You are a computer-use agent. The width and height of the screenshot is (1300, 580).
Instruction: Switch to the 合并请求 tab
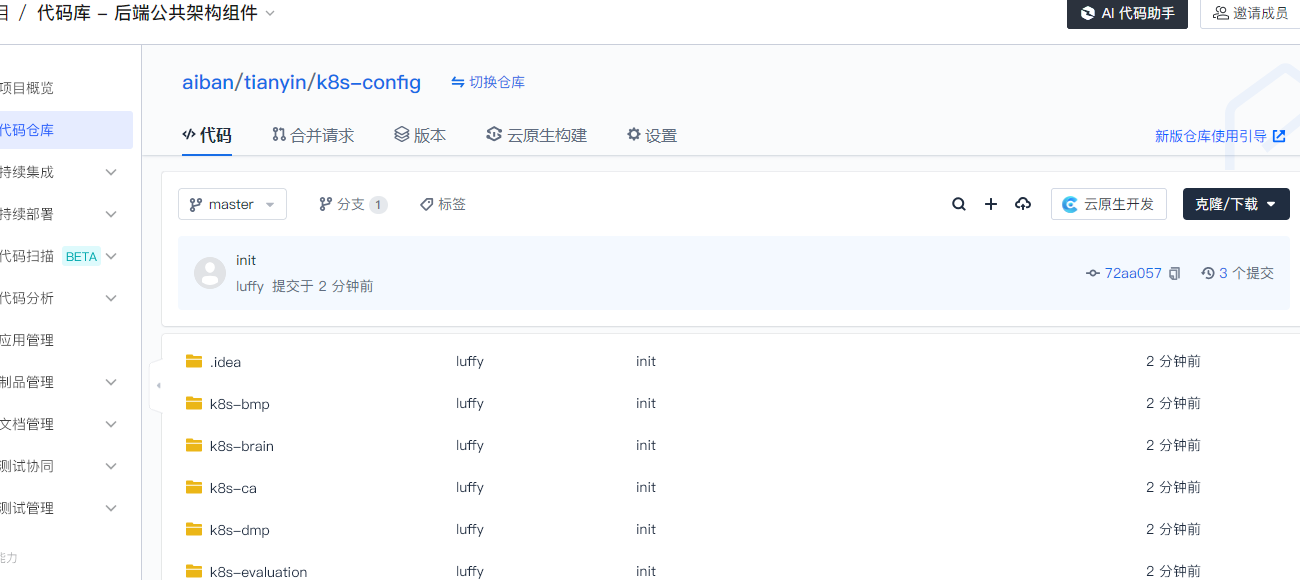[313, 135]
